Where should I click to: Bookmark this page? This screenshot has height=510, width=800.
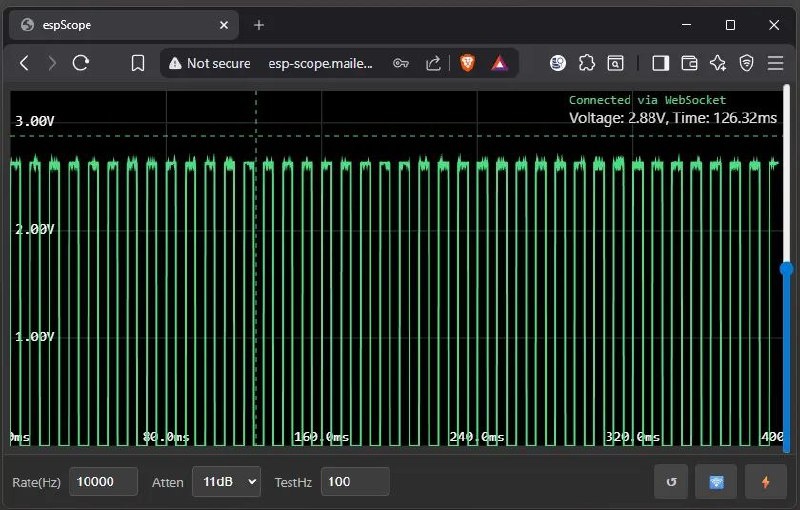point(138,64)
